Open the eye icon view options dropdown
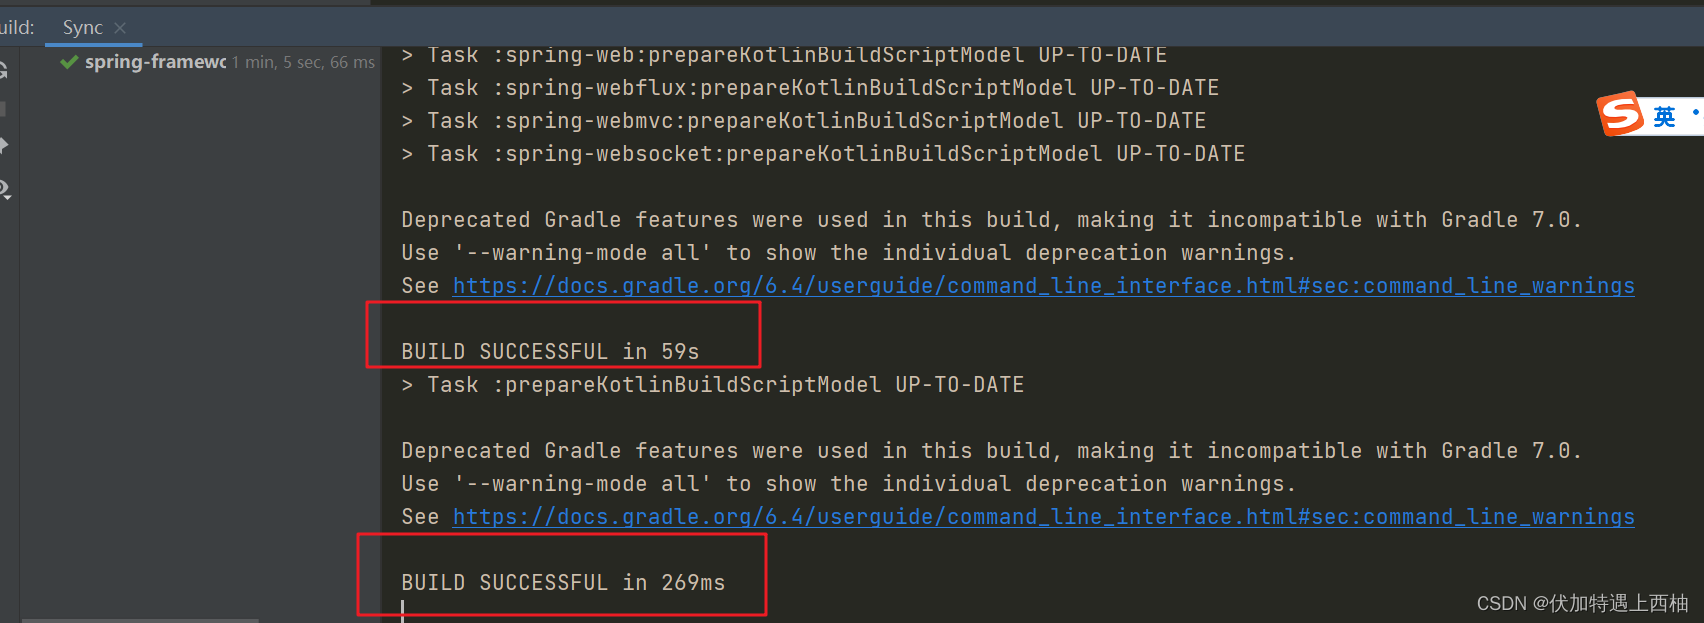 pyautogui.click(x=5, y=189)
